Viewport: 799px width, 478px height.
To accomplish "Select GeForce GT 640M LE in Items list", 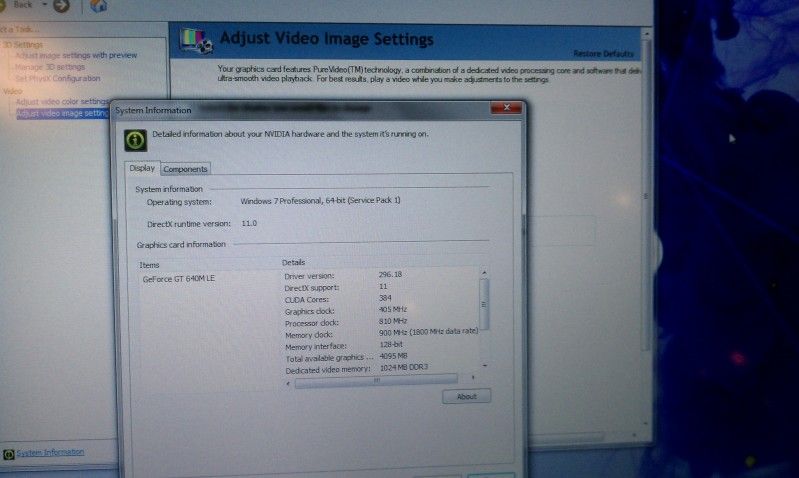I will pos(179,279).
